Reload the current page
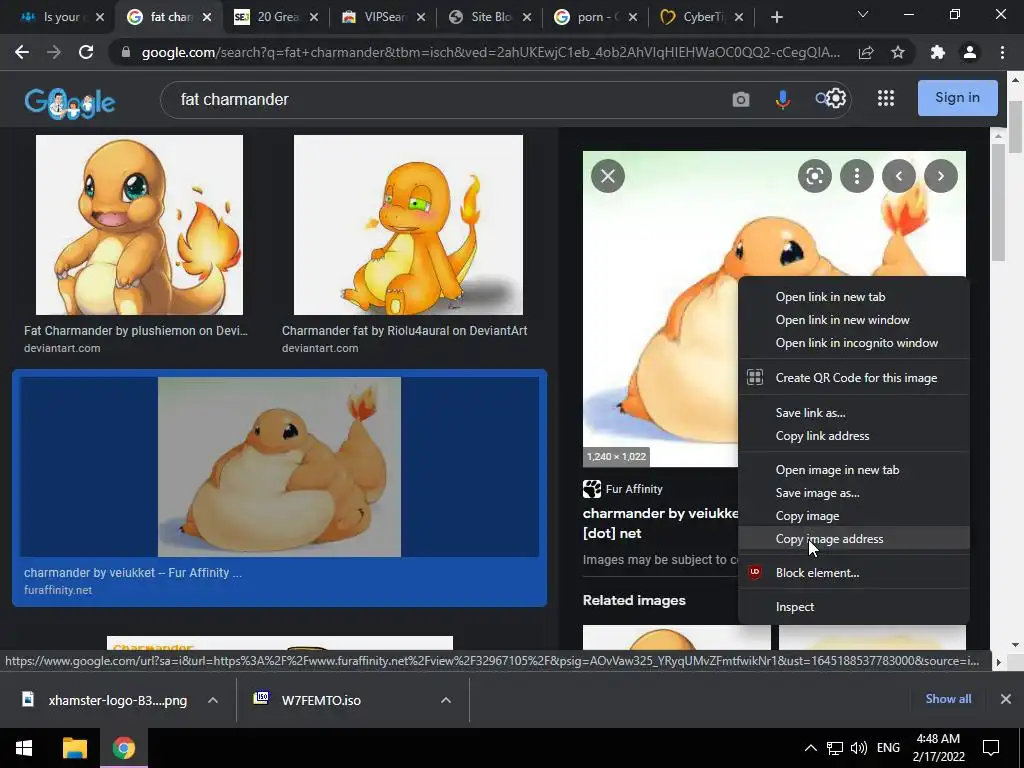The width and height of the screenshot is (1024, 768). click(86, 52)
